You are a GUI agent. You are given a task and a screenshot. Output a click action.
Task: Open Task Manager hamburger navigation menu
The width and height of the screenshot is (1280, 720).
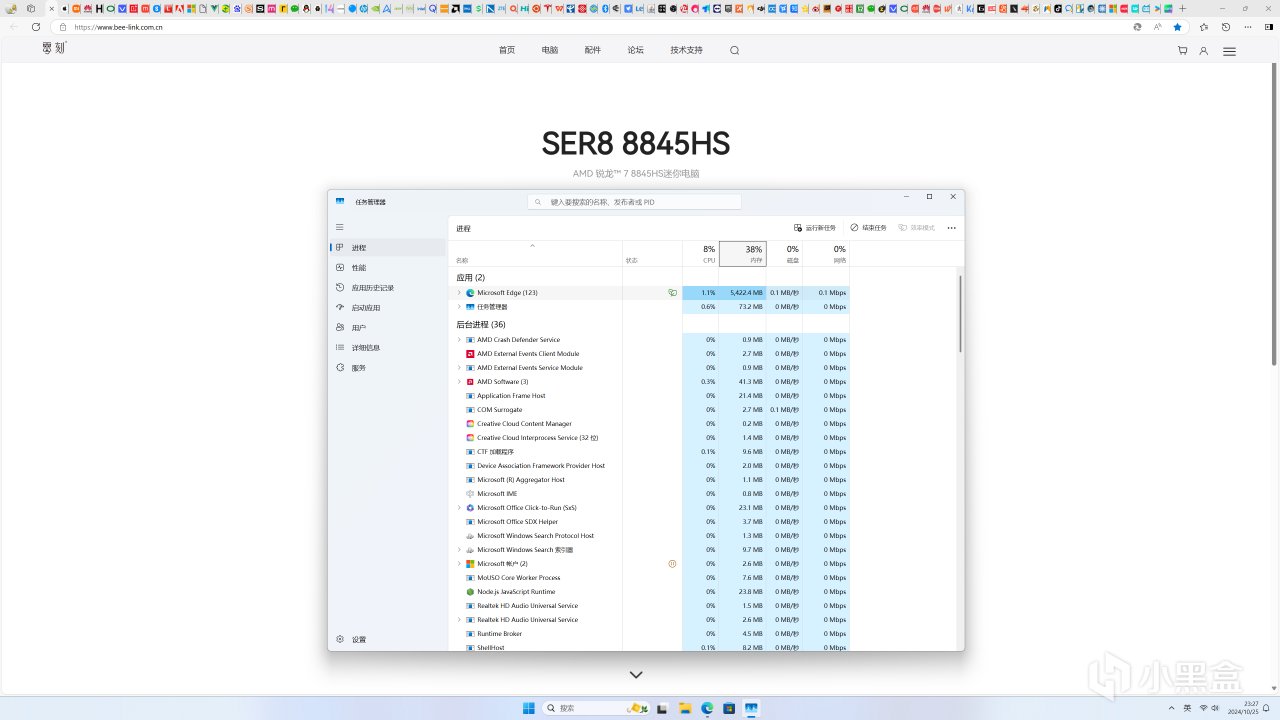(x=340, y=227)
